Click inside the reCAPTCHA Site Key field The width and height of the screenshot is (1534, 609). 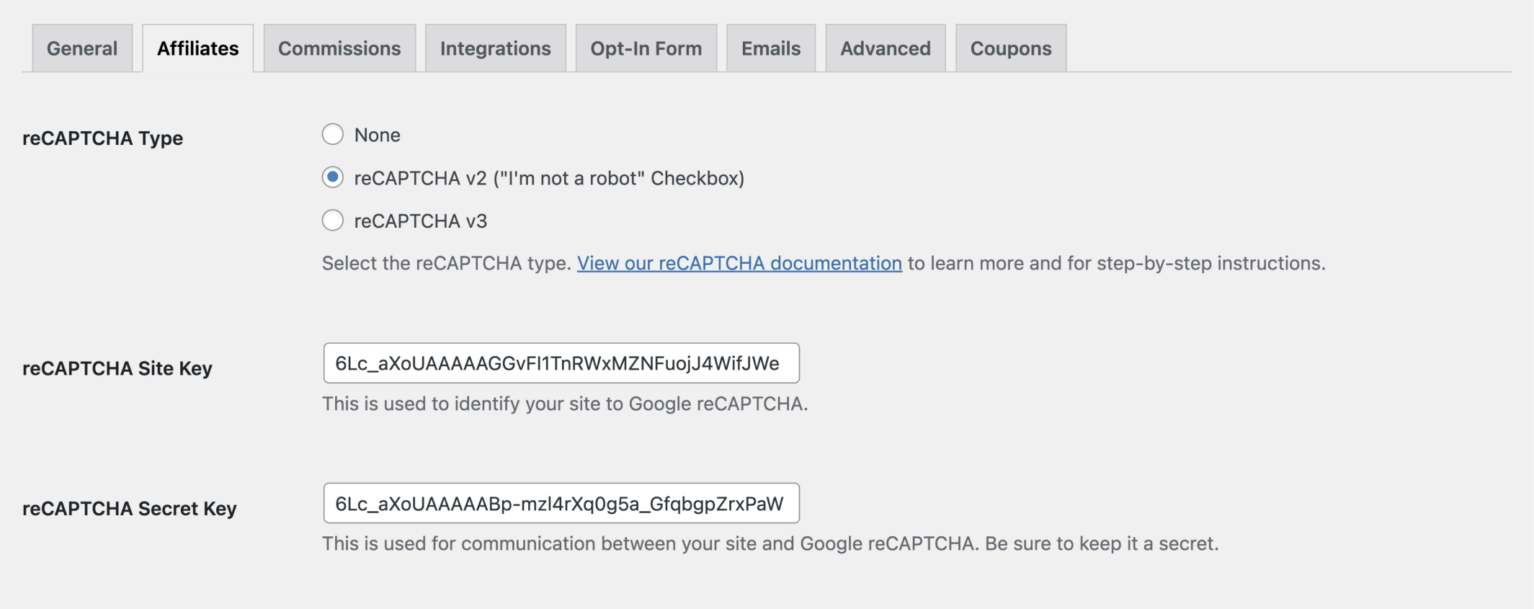560,363
